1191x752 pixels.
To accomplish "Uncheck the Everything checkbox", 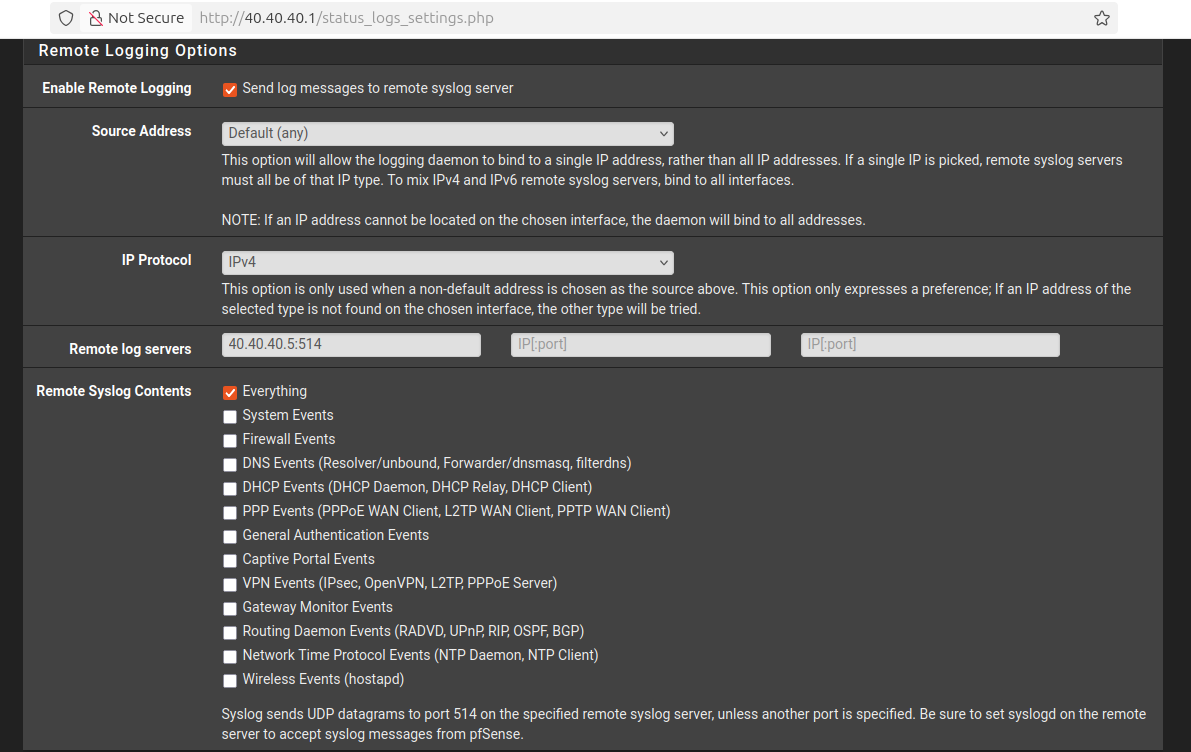I will point(230,392).
